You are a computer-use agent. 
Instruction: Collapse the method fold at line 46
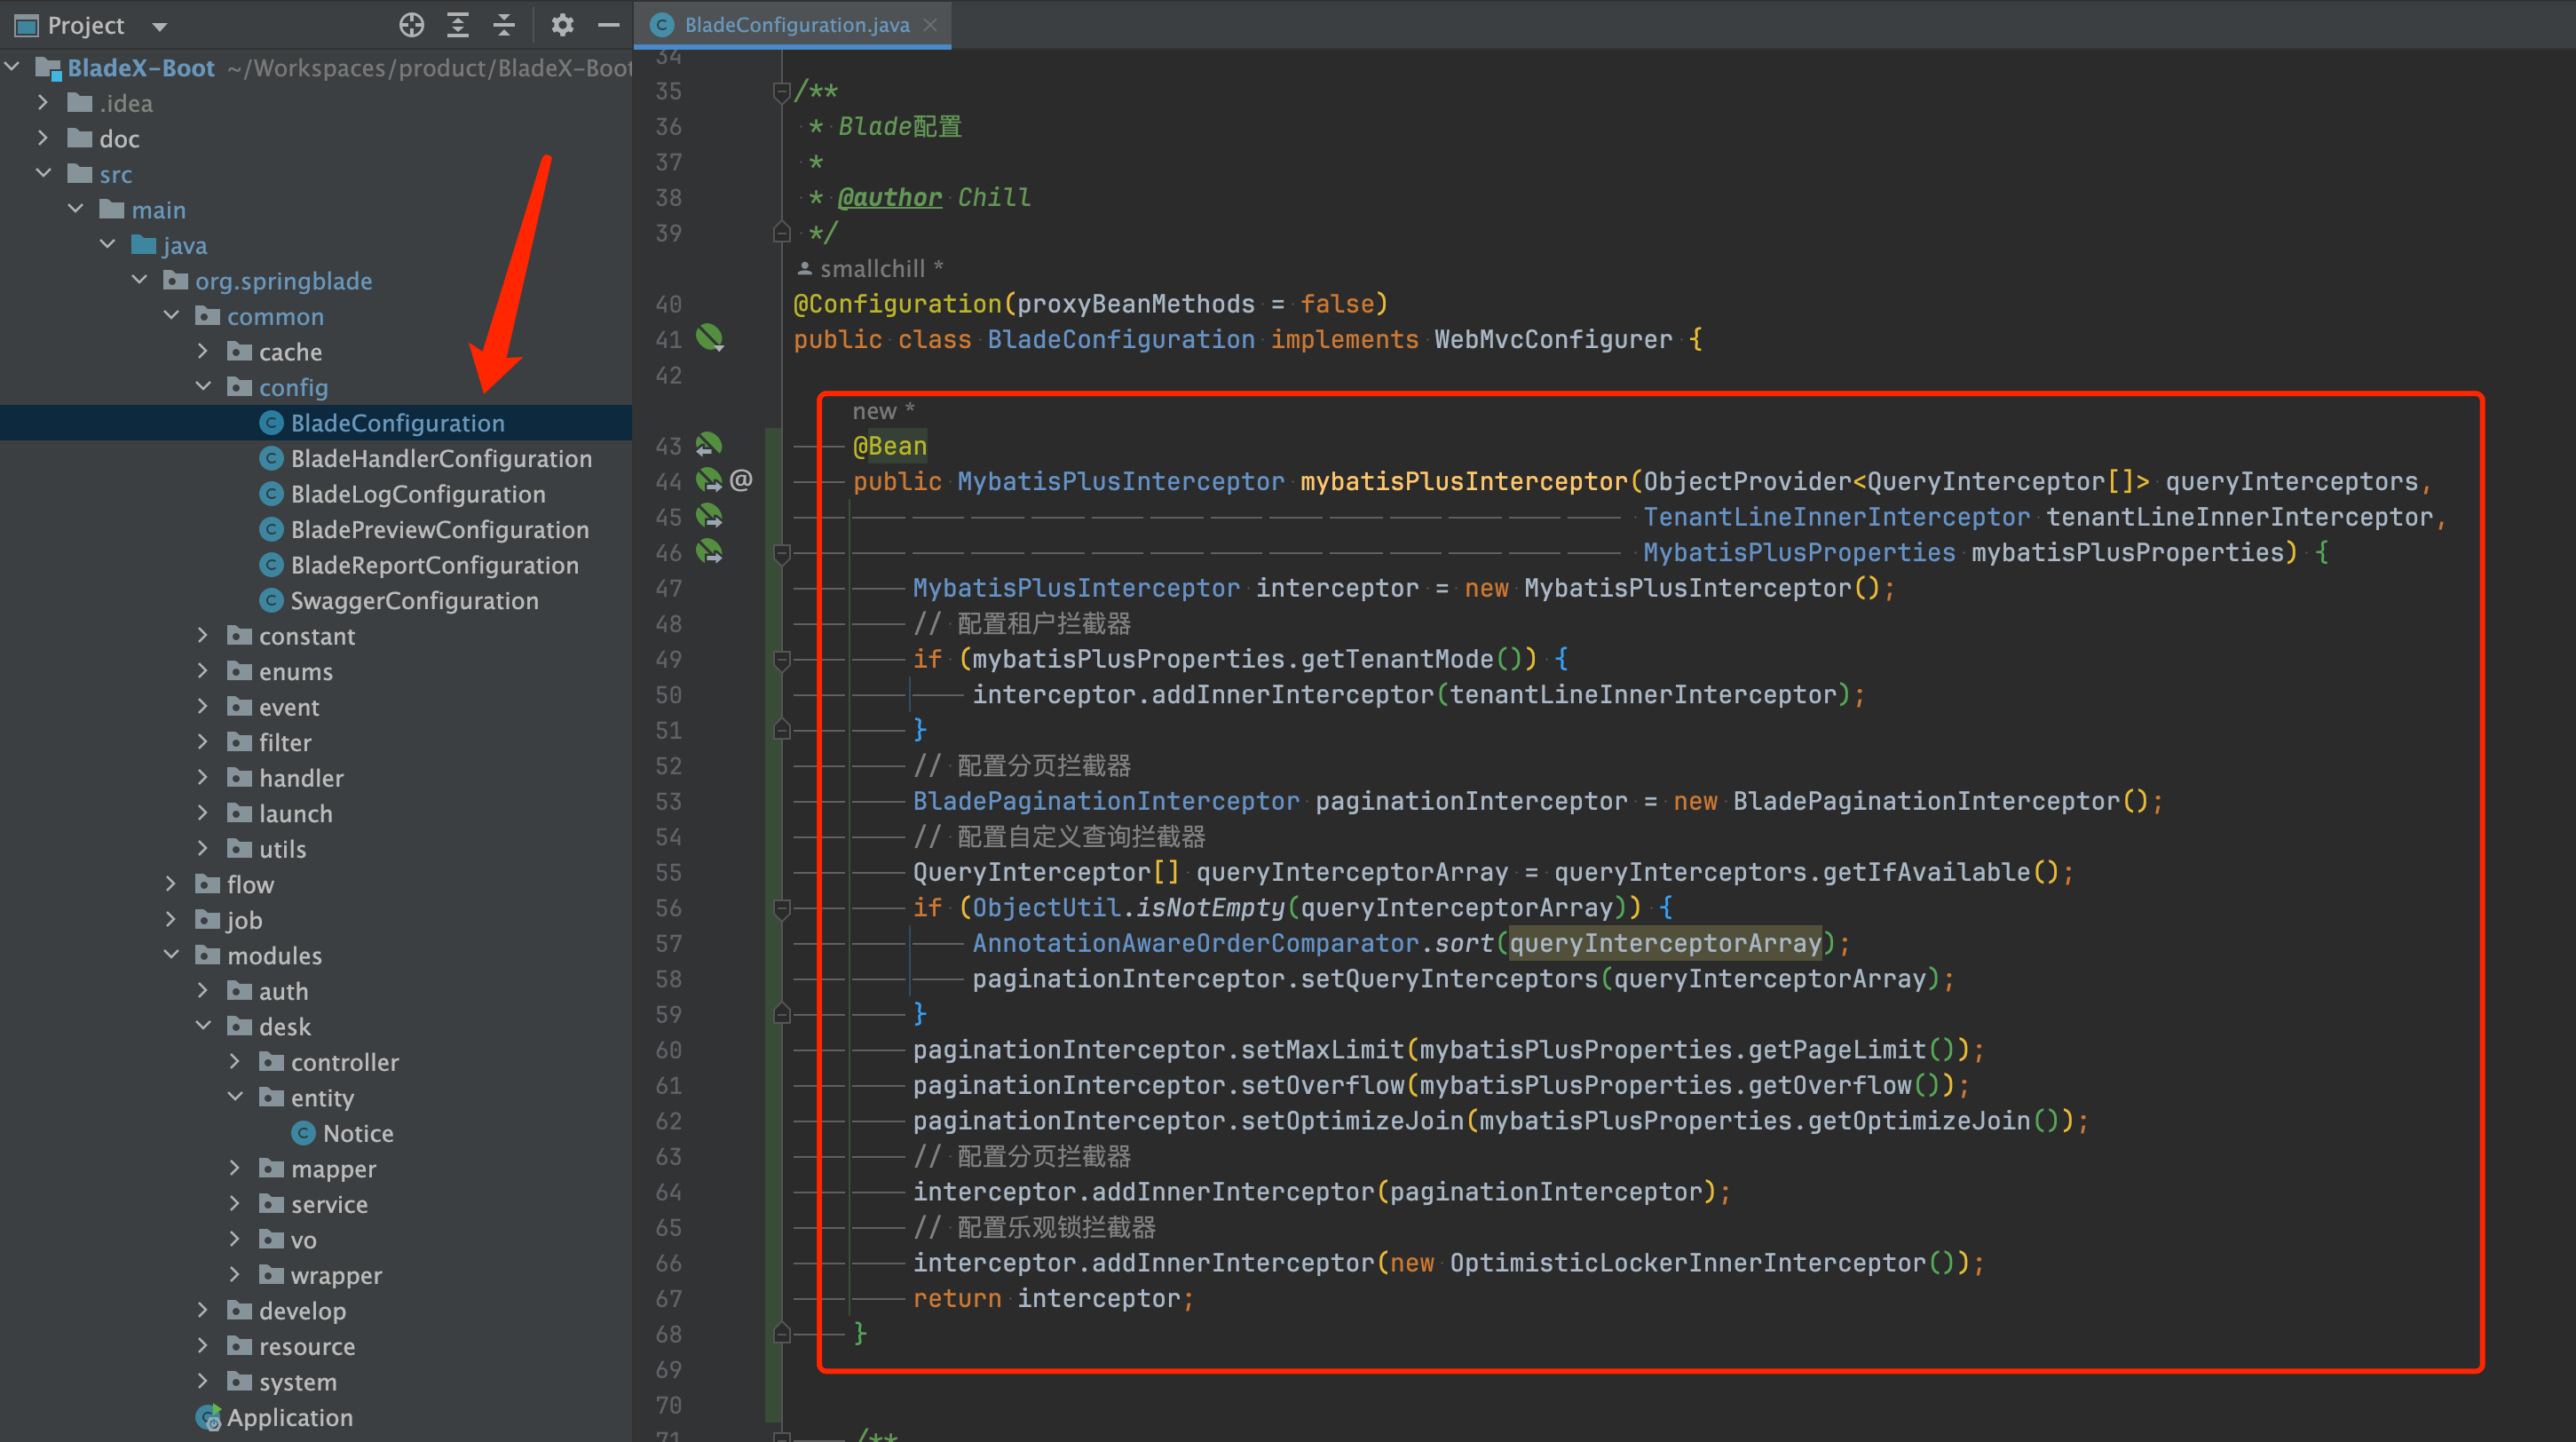click(782, 553)
